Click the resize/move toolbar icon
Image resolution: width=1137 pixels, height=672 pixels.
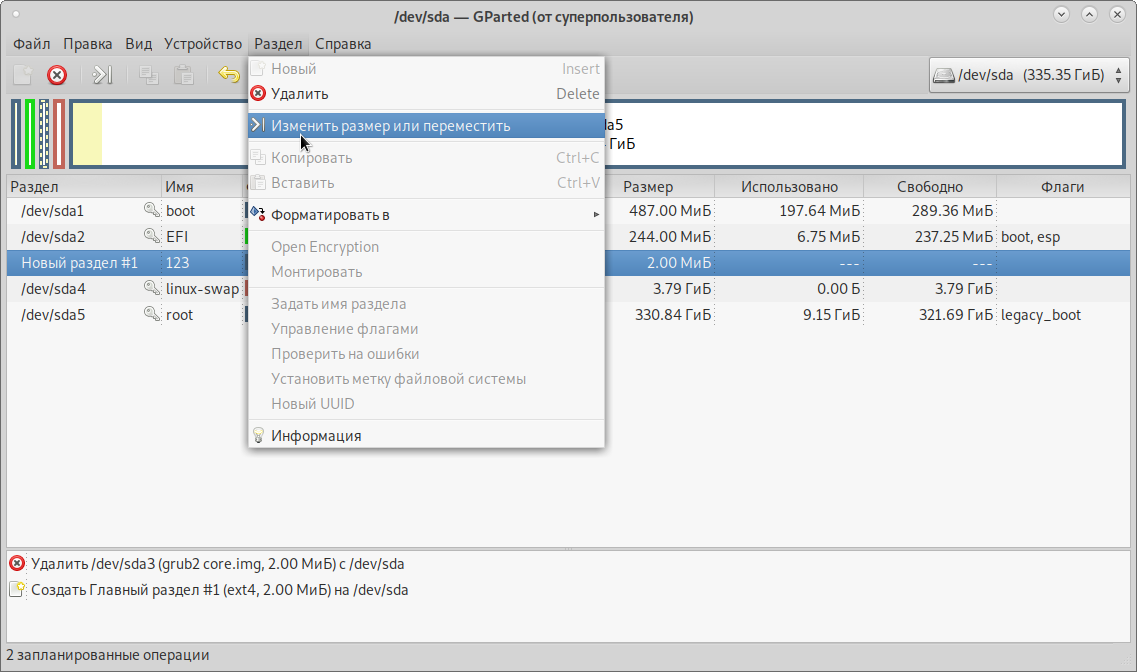[102, 75]
